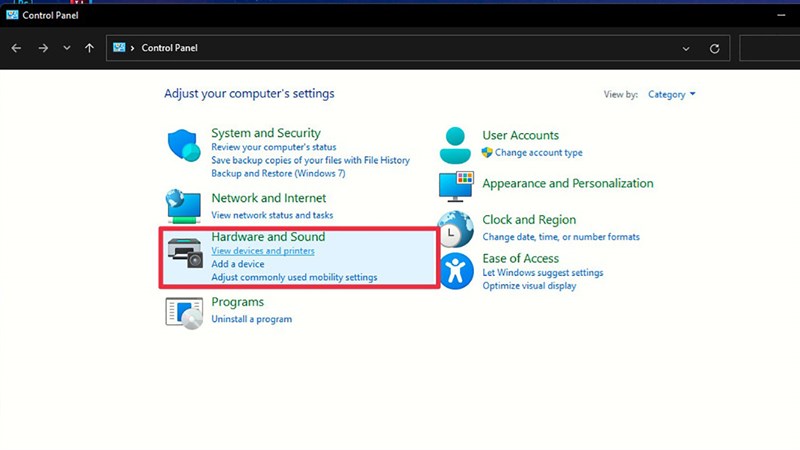This screenshot has height=450, width=800.
Task: Click the Control Panel address bar field
Action: [400, 48]
